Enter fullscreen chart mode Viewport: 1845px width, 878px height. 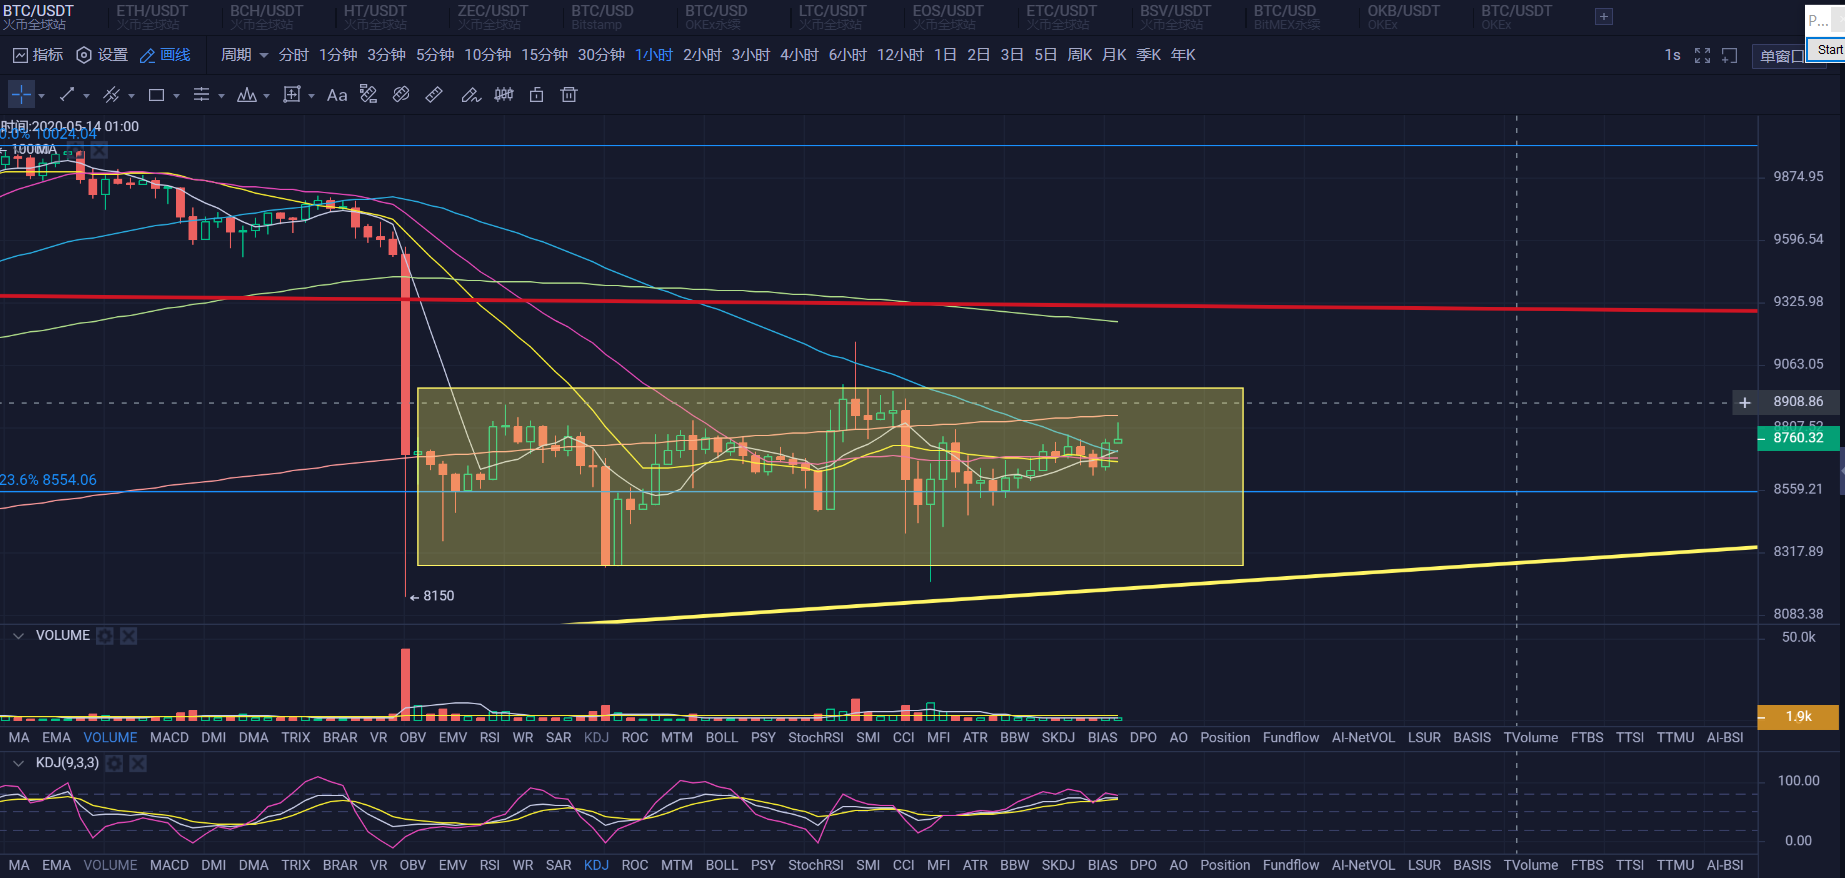[x=1702, y=56]
